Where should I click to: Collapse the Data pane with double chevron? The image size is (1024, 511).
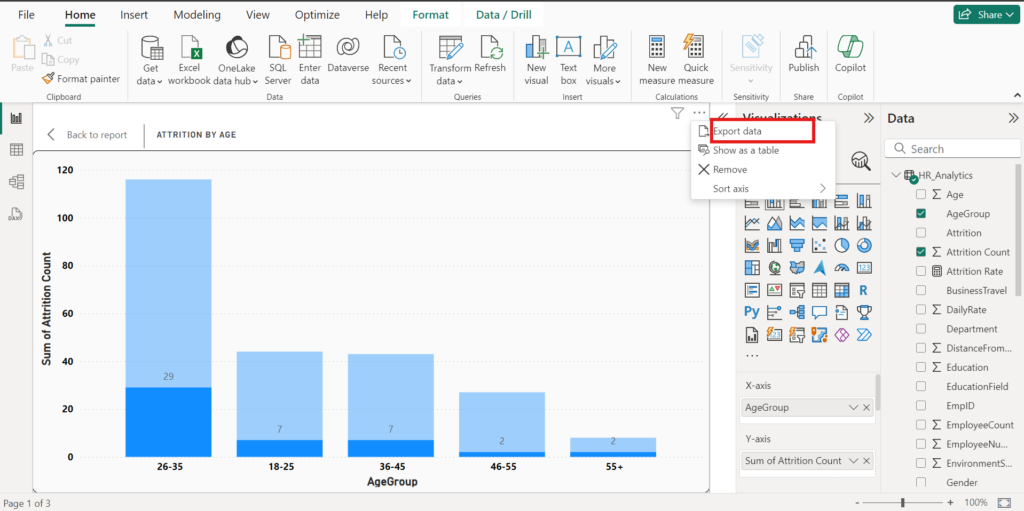(x=1013, y=118)
